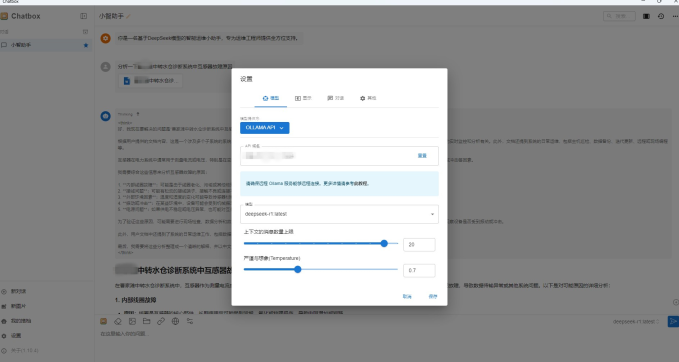Screen dimensions: 679x362
Task: Click the 保存 save button
Action: click(x=433, y=297)
